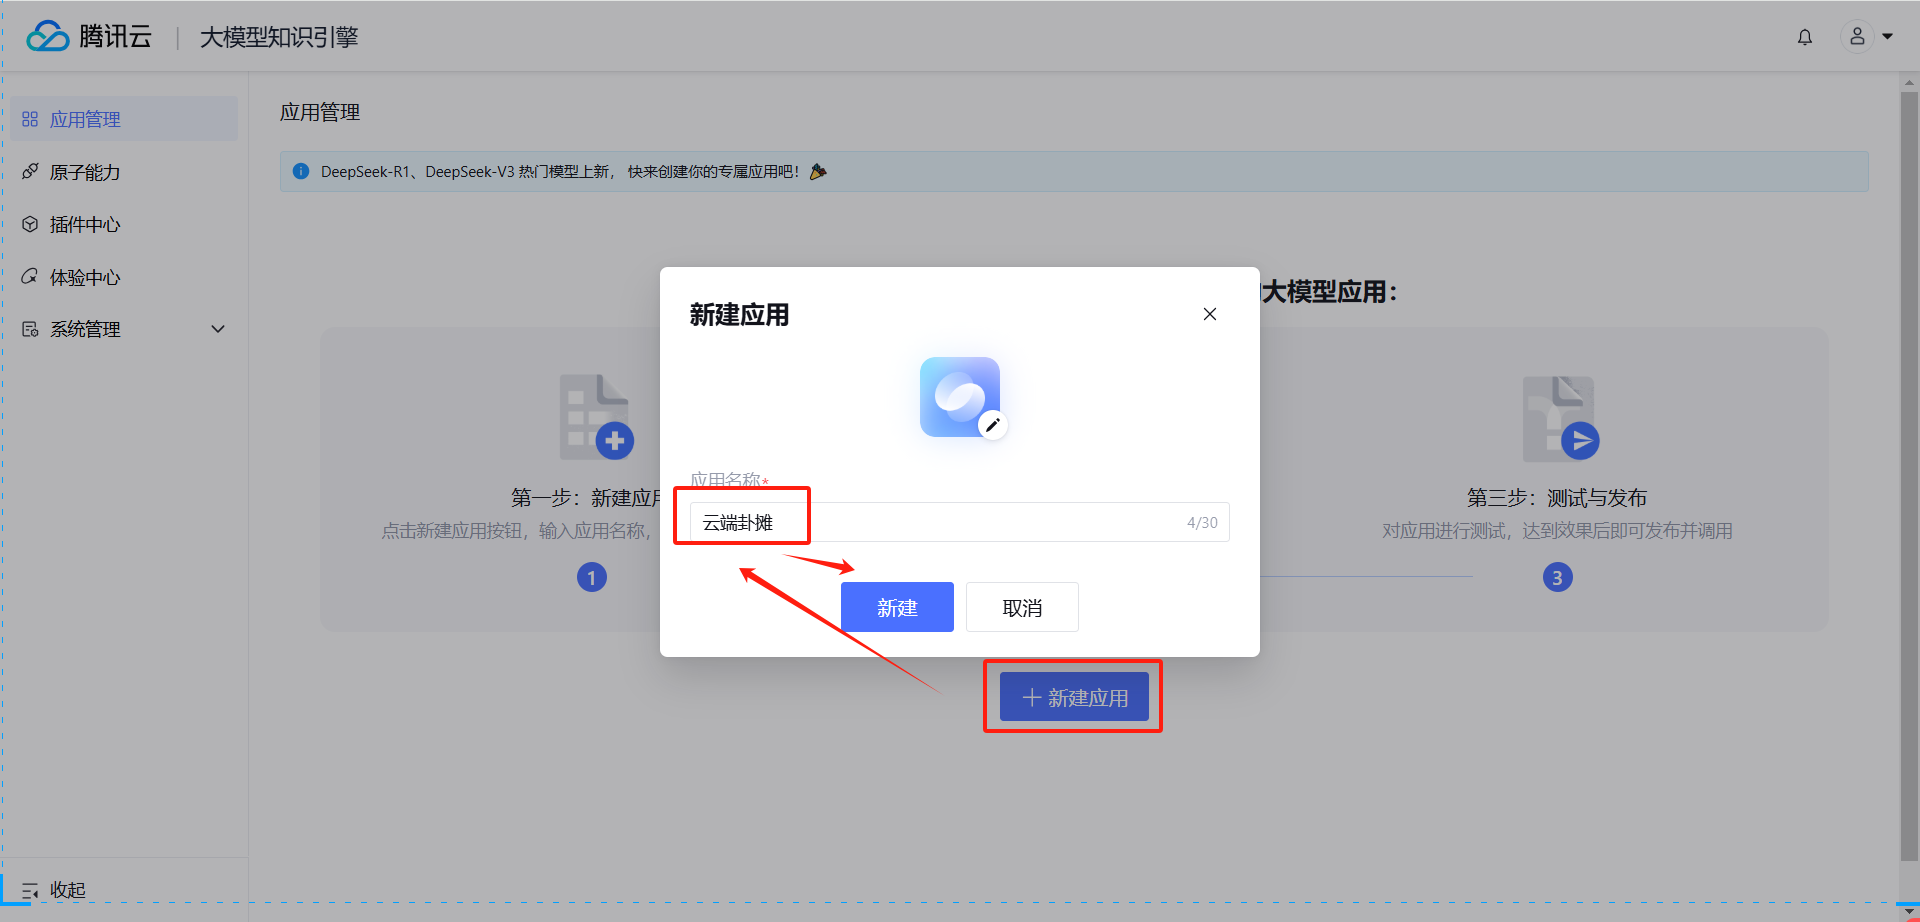Click the step one new-app document icon
The height and width of the screenshot is (922, 1920).
(x=596, y=417)
